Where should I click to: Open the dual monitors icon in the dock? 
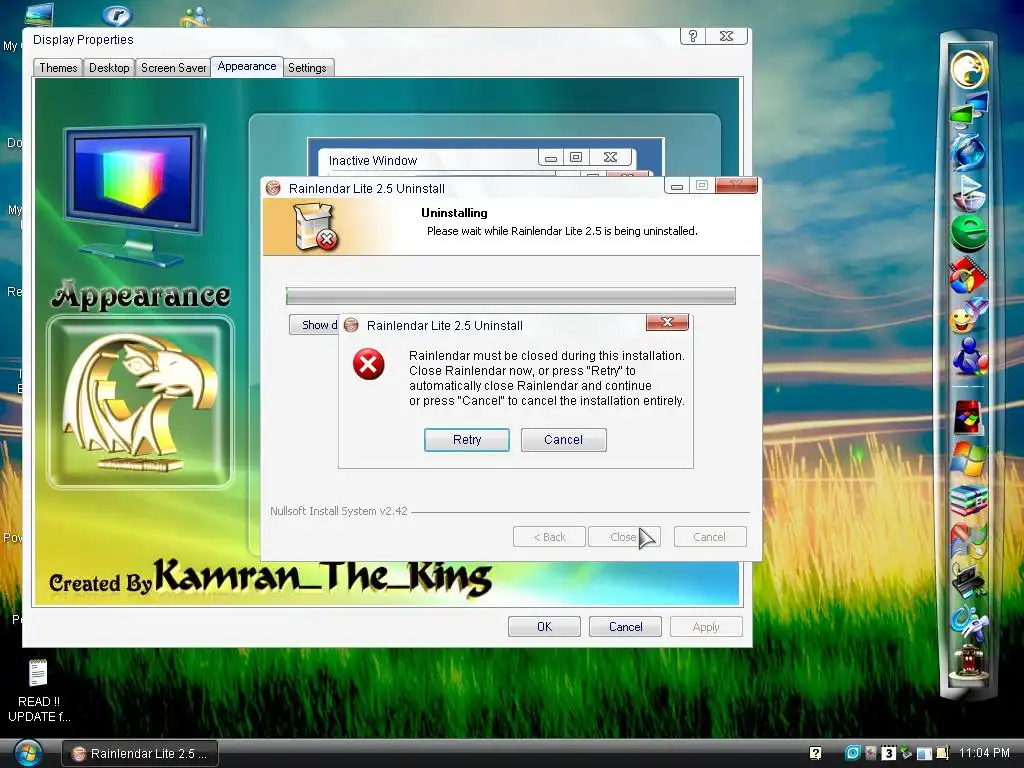click(x=969, y=110)
